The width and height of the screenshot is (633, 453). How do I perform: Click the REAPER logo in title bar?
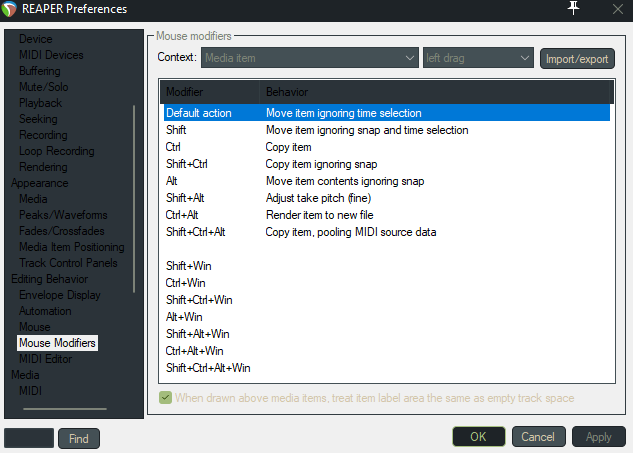coord(9,9)
